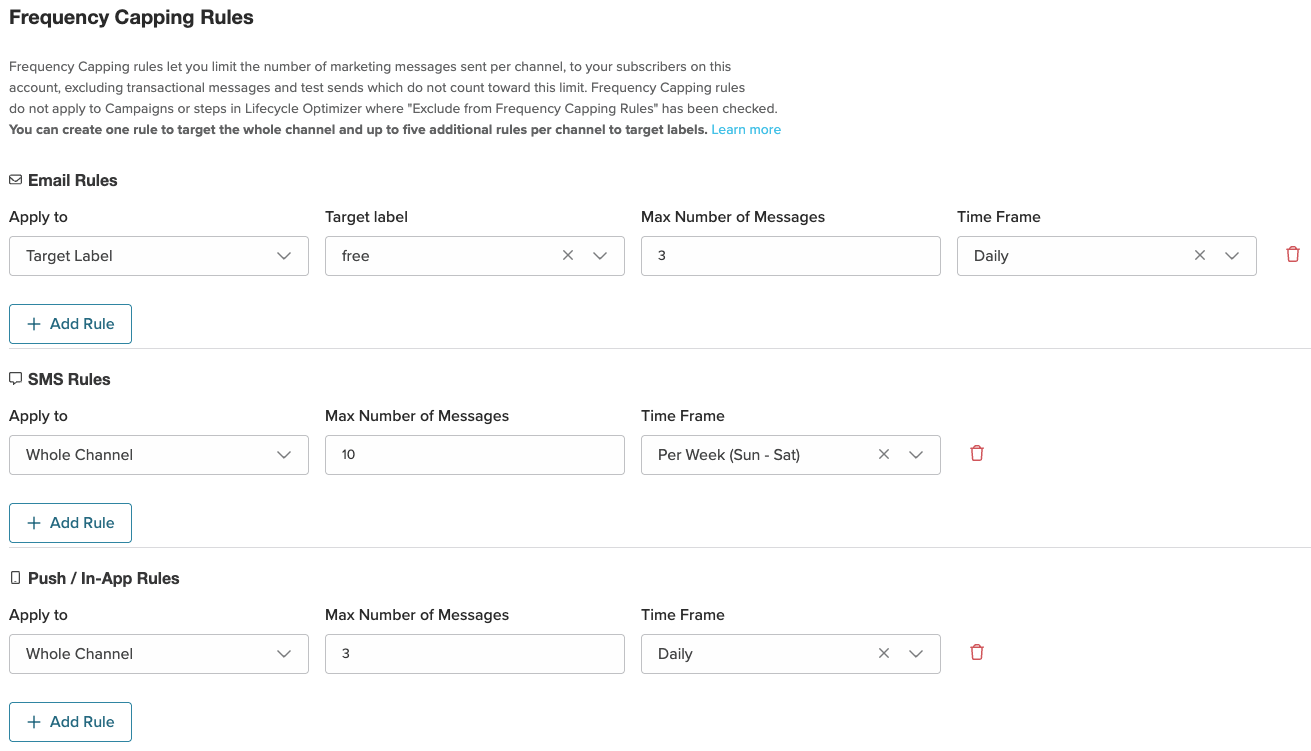Image resolution: width=1311 pixels, height=751 pixels.
Task: Clear the Per Week (Sun - Sat) selection
Action: click(884, 455)
